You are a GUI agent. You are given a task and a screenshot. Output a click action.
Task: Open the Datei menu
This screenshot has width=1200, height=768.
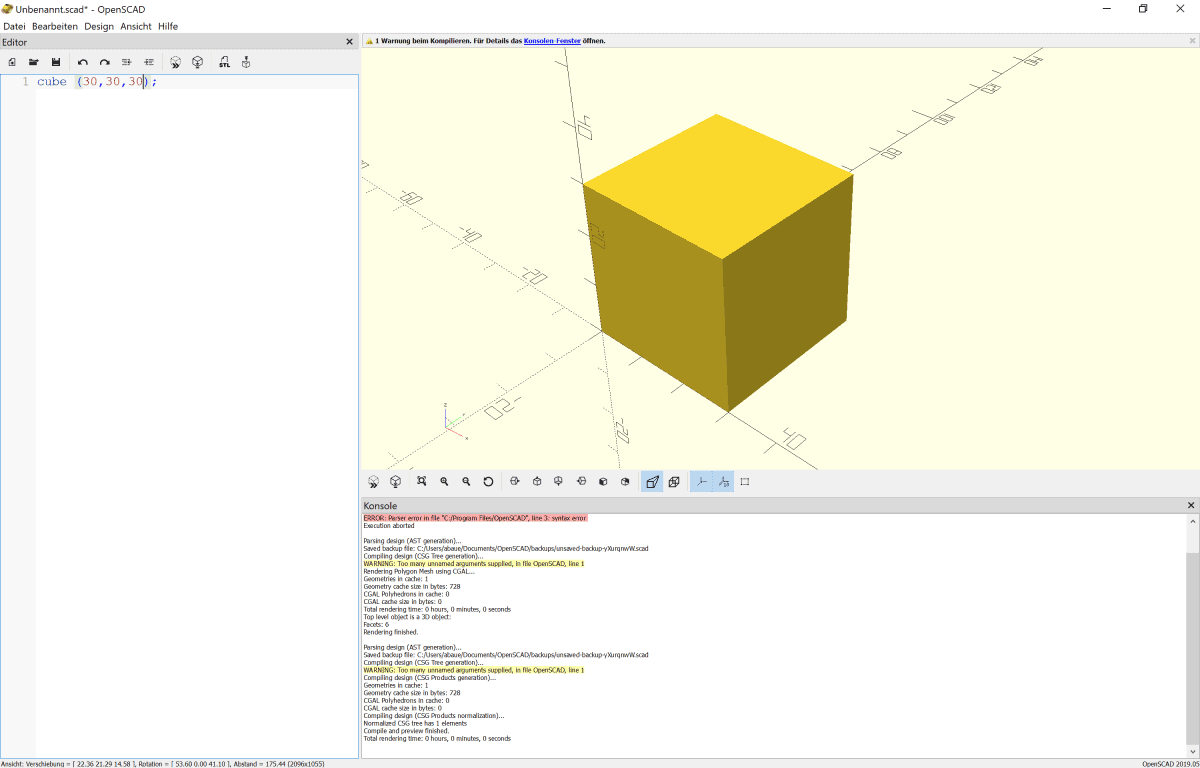coord(14,26)
